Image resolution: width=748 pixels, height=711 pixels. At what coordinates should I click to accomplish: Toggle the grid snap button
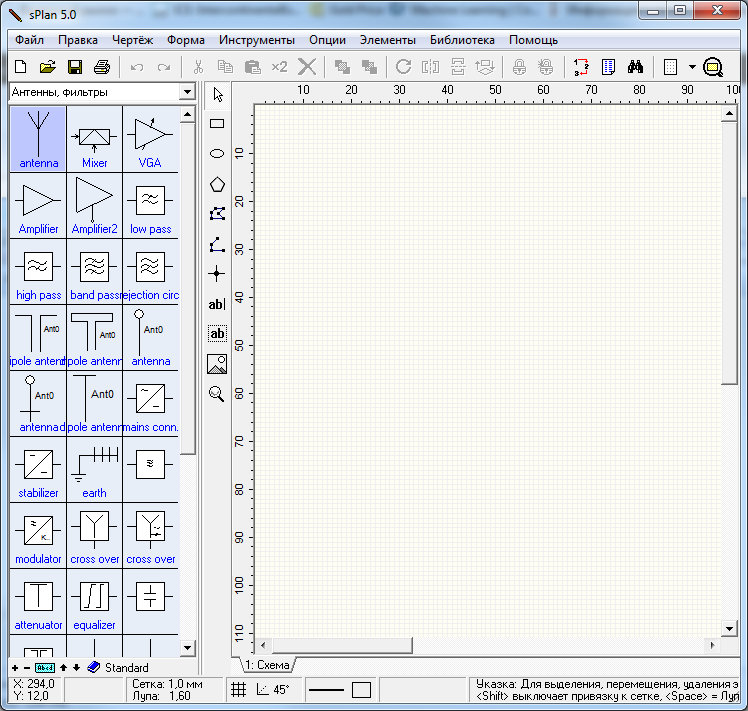238,689
